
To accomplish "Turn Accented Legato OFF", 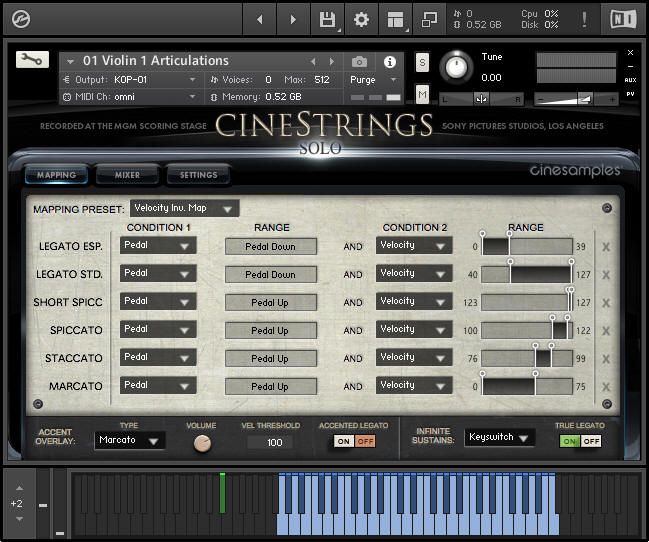I will tap(365, 441).
